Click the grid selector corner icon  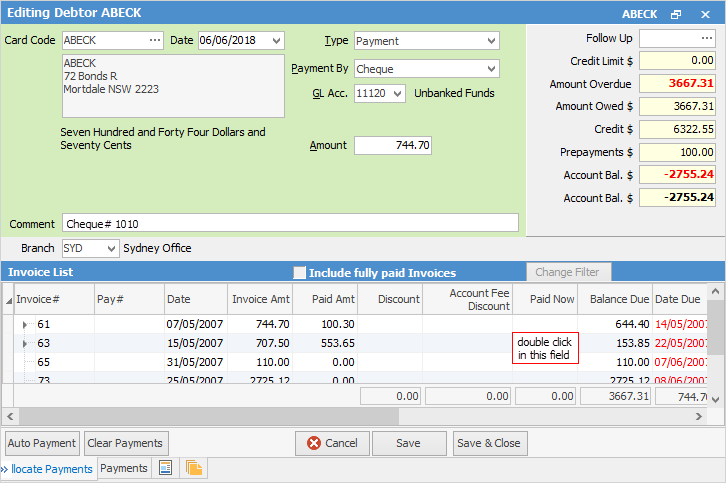[8, 299]
